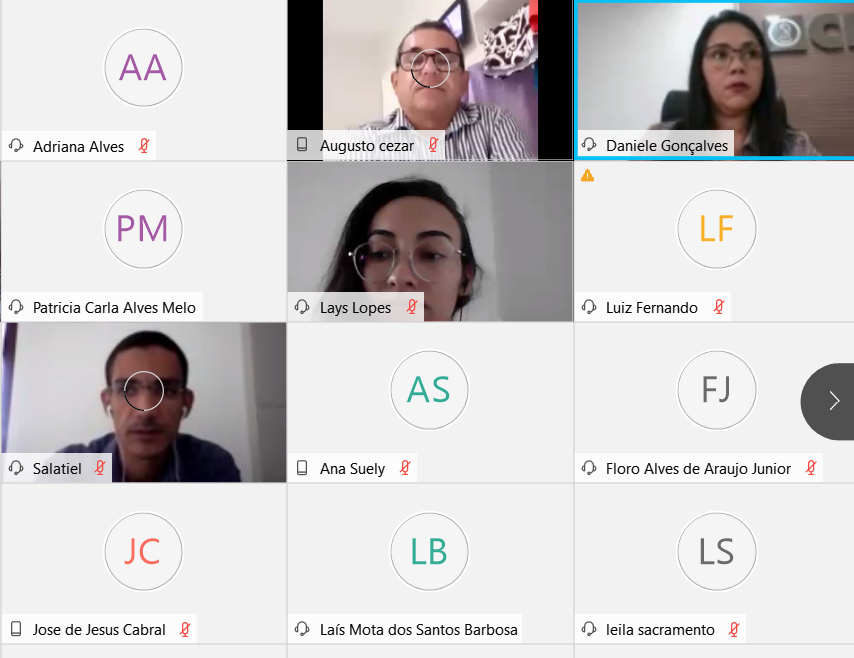The image size is (854, 658).
Task: Click Augusto cezar's phone device icon
Action: tap(302, 144)
